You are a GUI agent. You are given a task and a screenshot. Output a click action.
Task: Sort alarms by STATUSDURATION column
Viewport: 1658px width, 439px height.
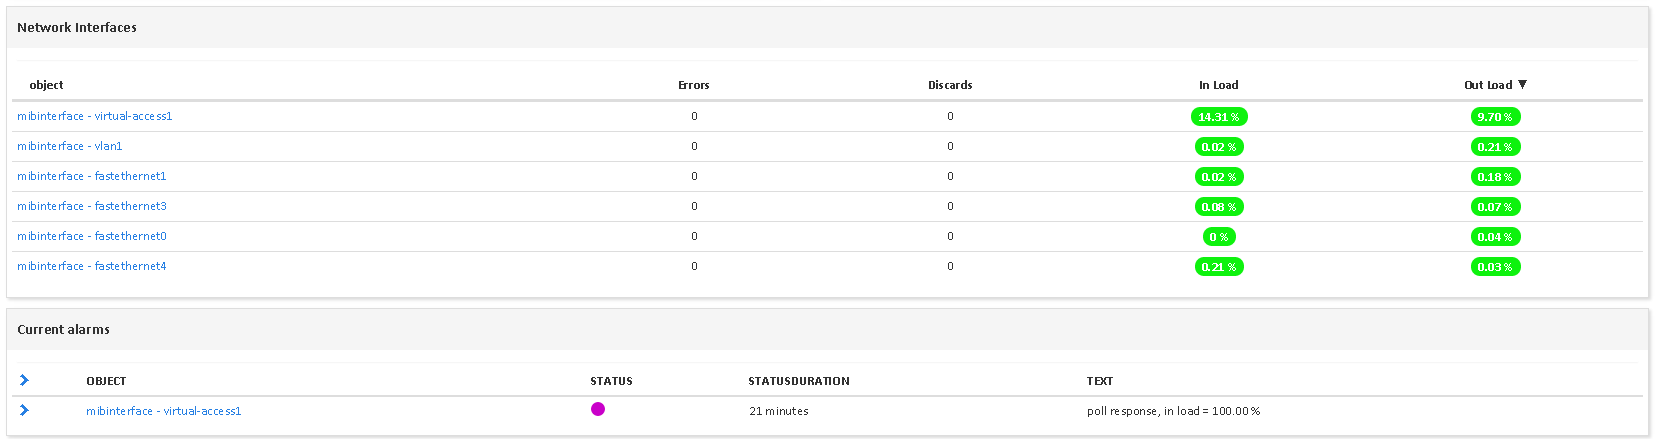click(799, 381)
